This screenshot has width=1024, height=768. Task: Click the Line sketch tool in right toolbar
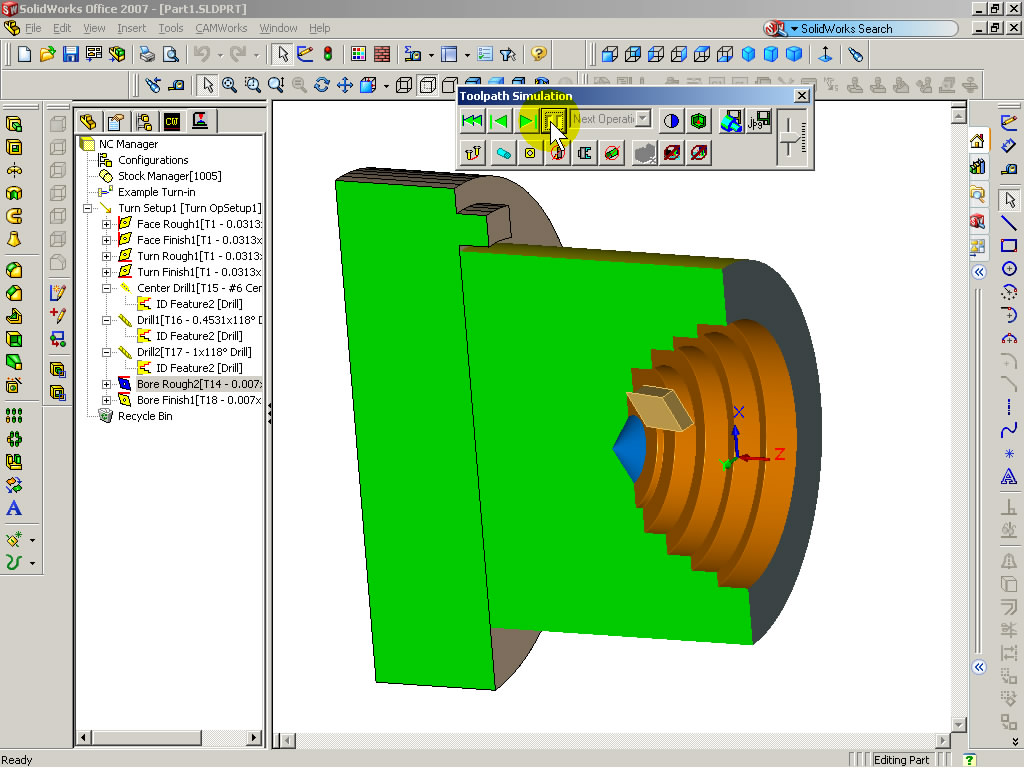click(1009, 223)
